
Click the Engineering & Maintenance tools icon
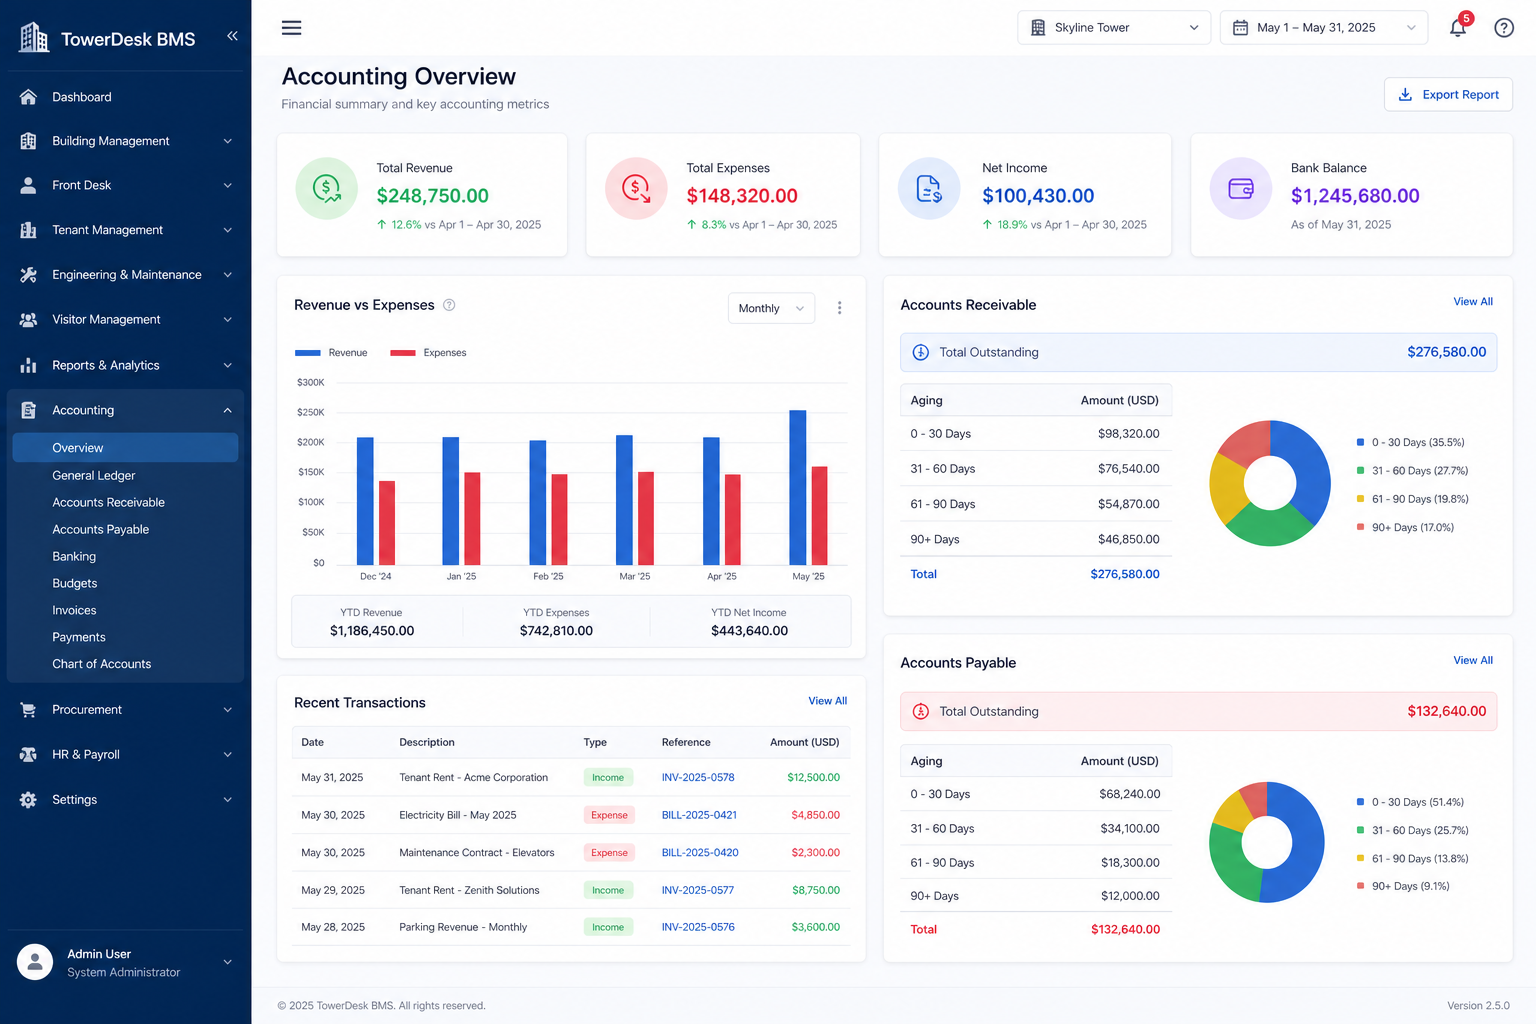coord(28,275)
